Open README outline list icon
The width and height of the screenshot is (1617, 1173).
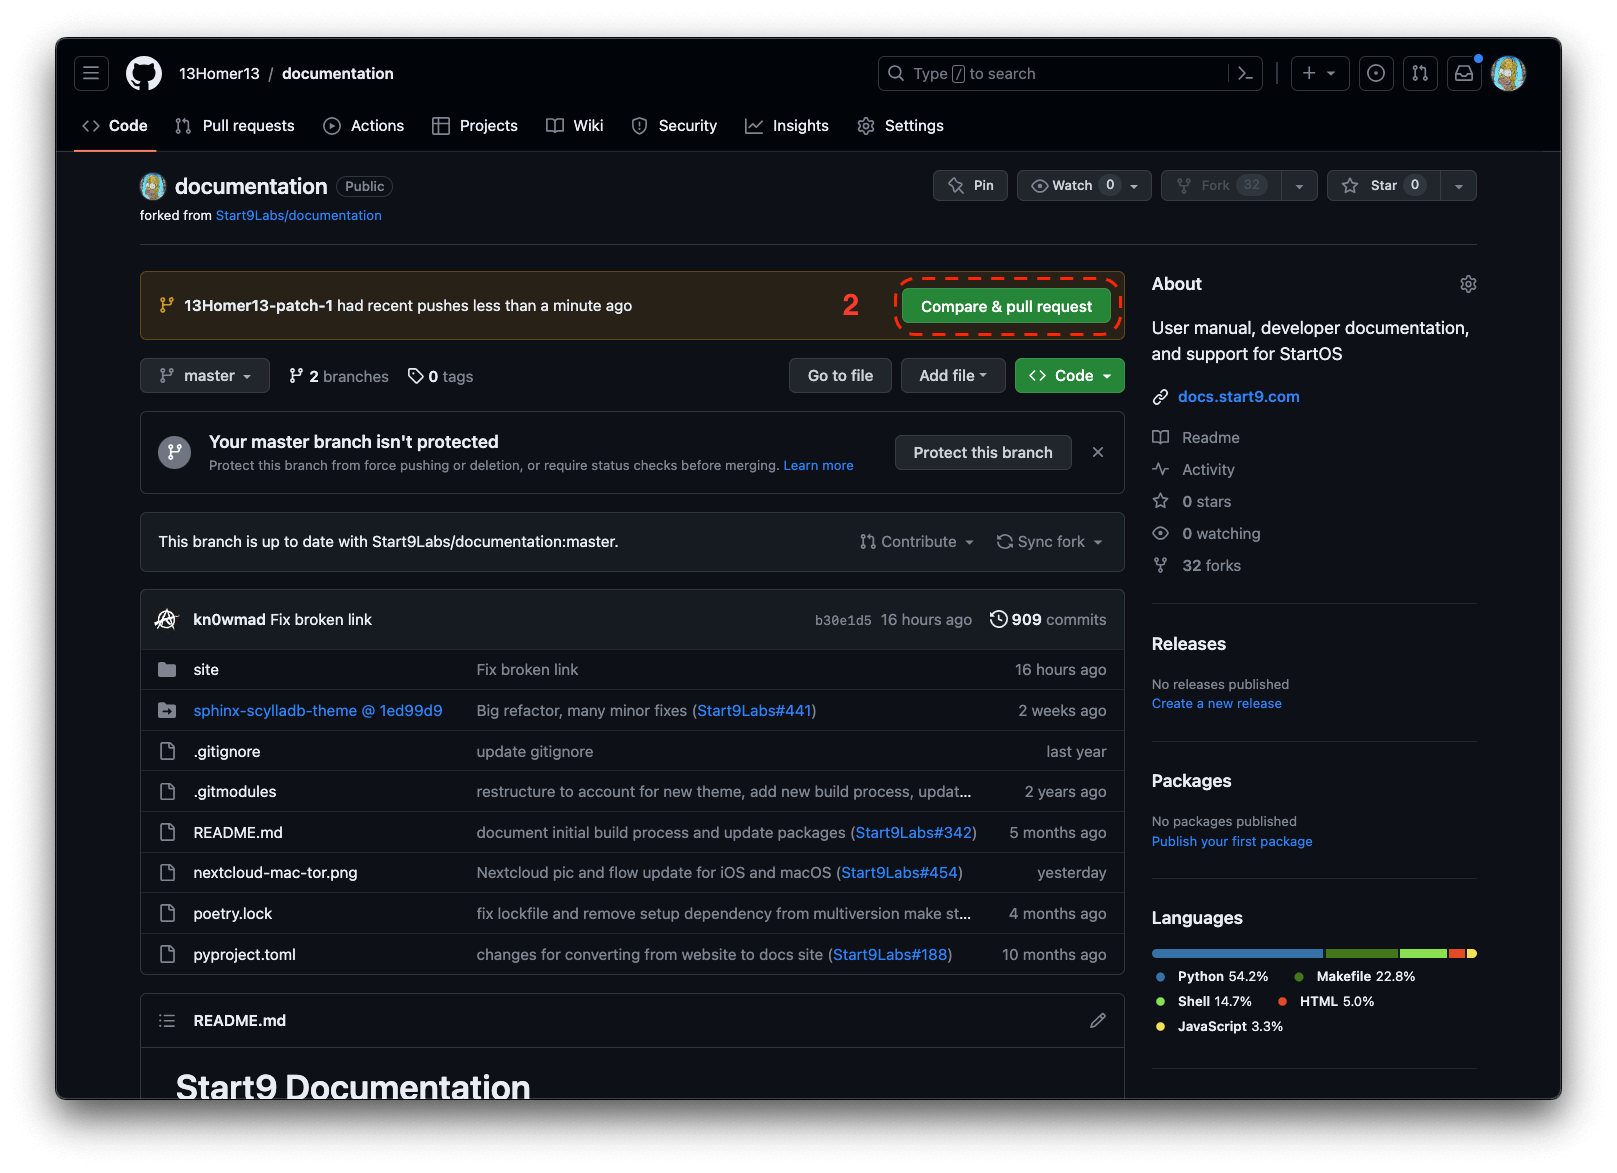167,1020
